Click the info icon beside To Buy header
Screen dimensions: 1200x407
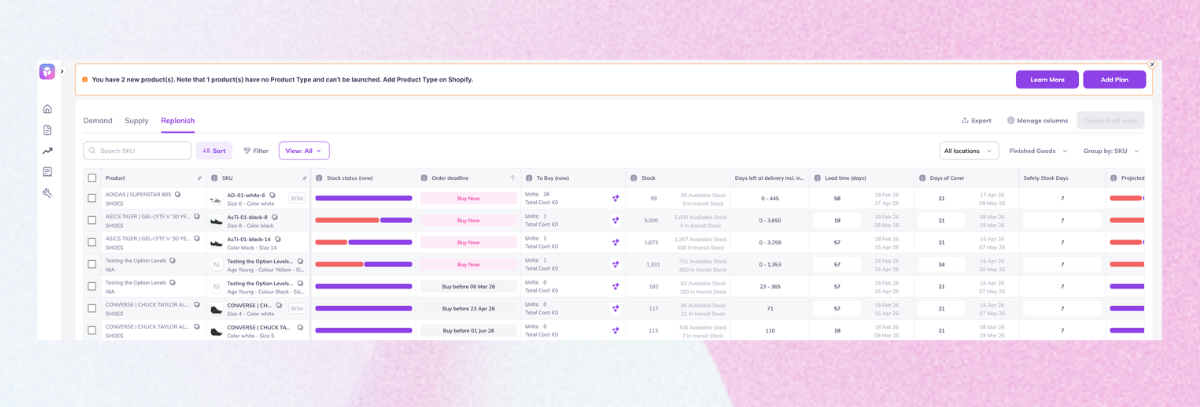pyautogui.click(x=529, y=178)
